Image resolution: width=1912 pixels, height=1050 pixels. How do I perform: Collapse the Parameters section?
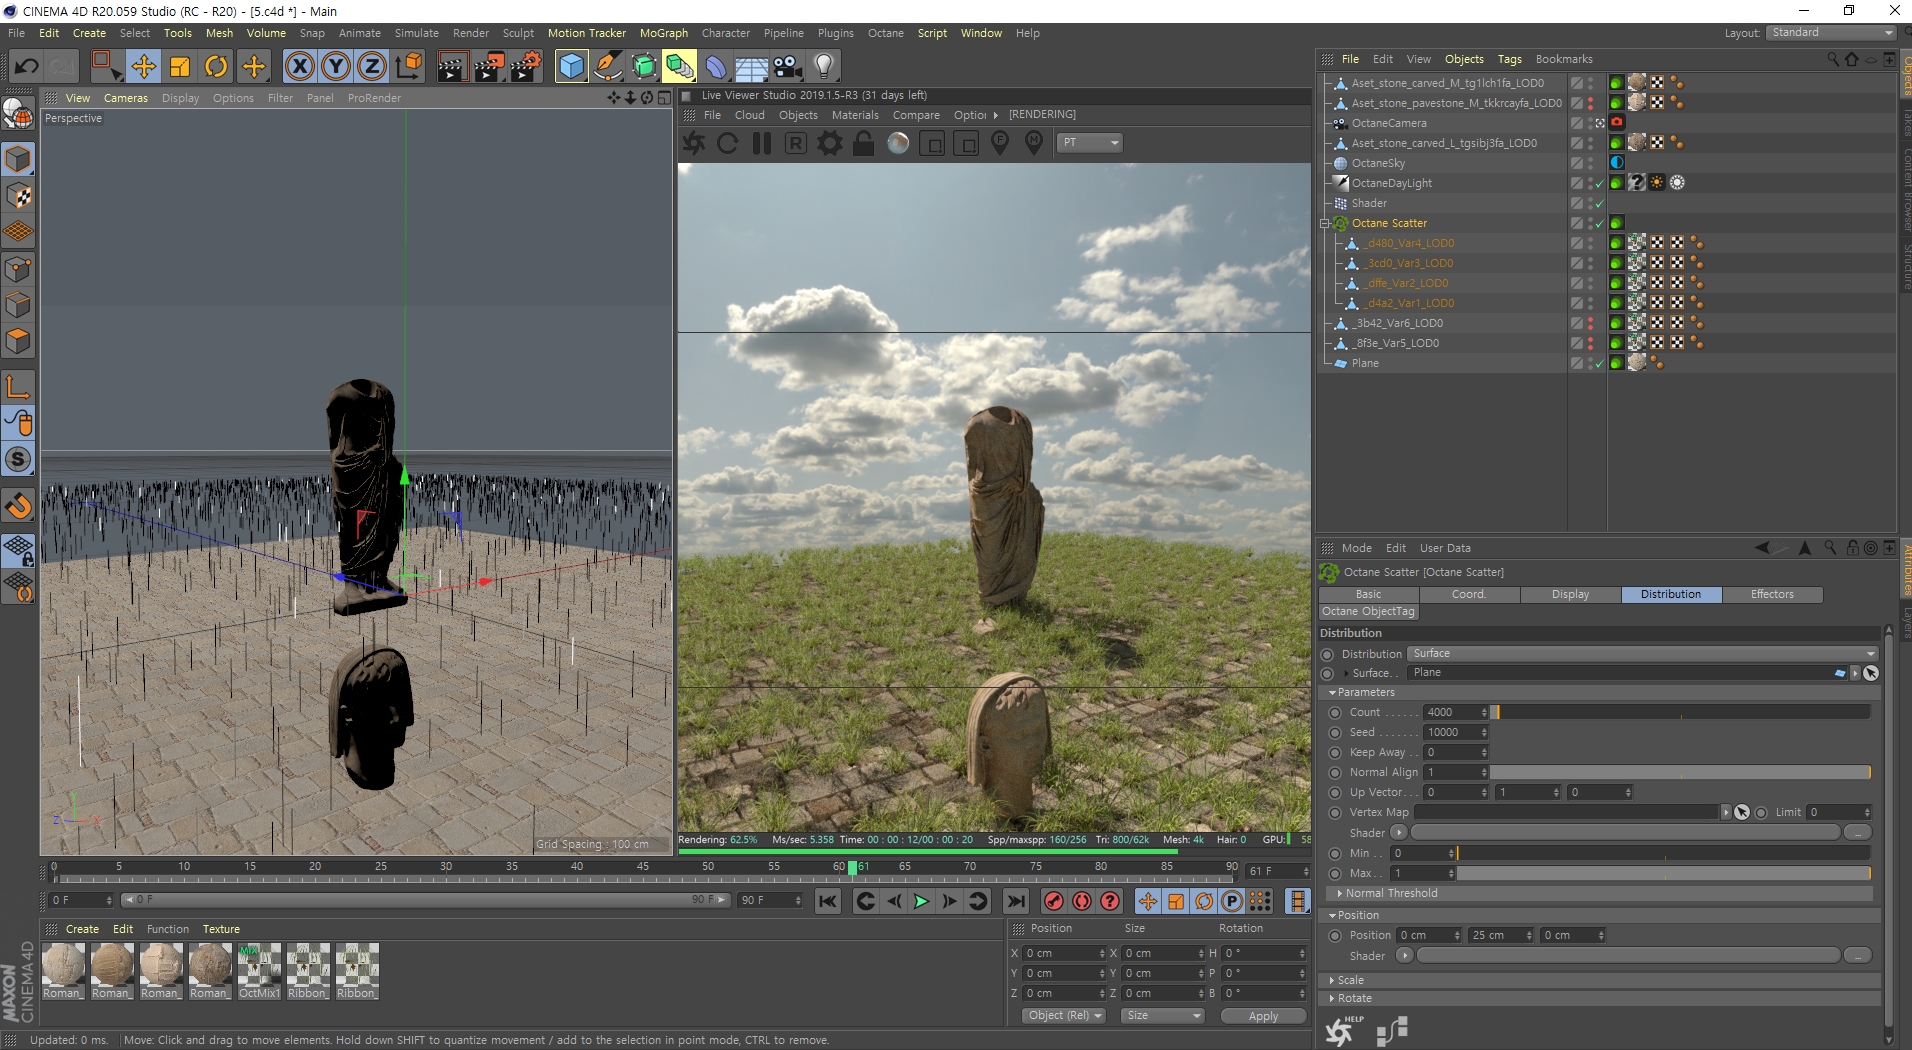pos(1332,692)
